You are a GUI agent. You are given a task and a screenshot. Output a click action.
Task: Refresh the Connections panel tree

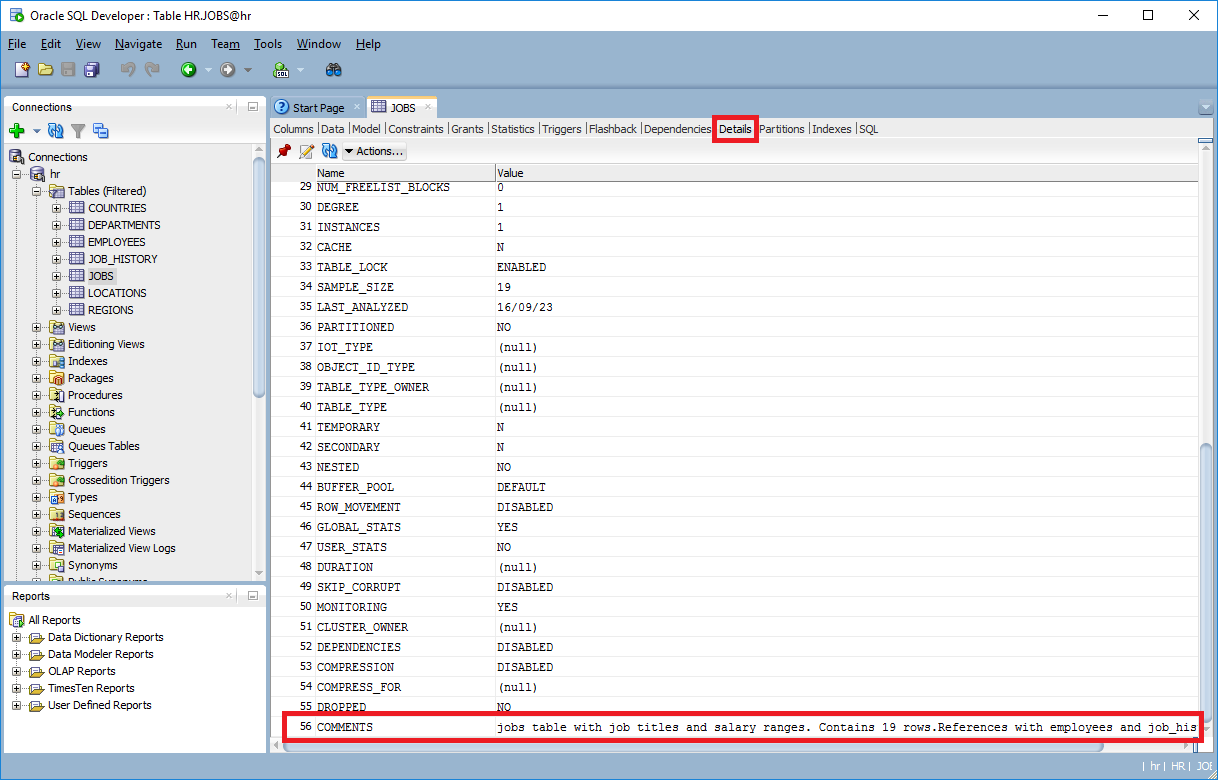(56, 131)
